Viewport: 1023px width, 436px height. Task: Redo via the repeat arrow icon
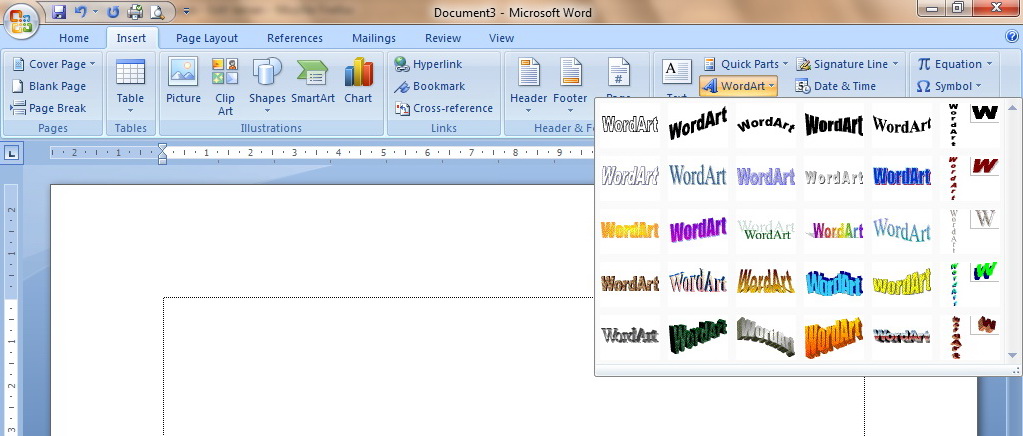(x=112, y=11)
